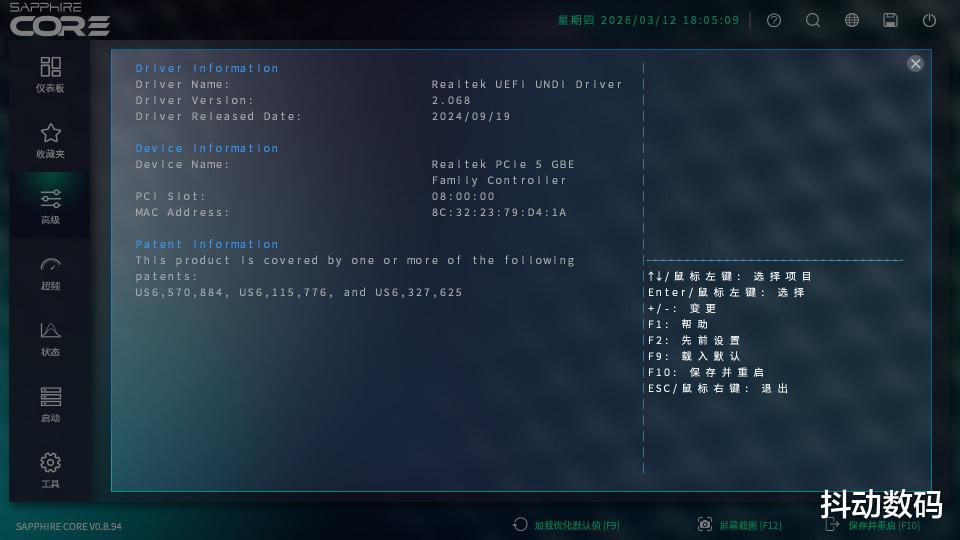Click SAPPHIRE CORE V0.8.94 version text
Viewport: 960px width, 540px height.
pos(69,527)
